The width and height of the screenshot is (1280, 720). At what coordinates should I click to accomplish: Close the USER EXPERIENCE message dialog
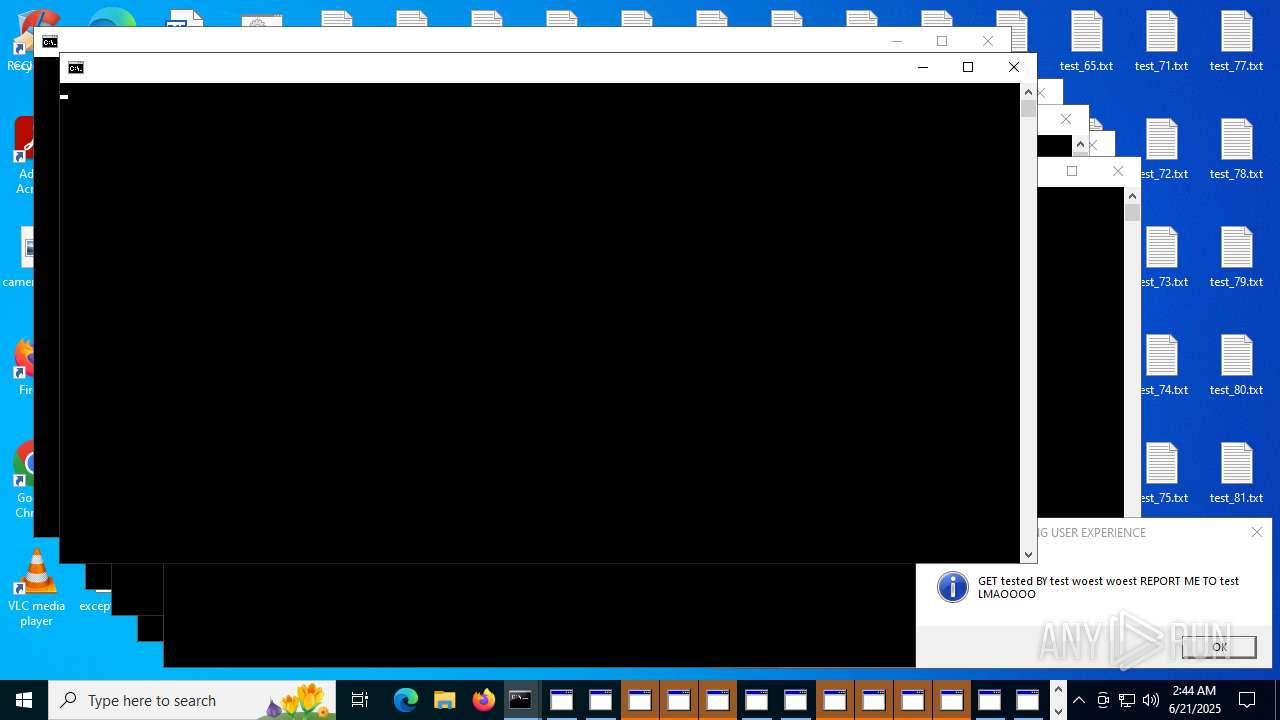[1257, 532]
